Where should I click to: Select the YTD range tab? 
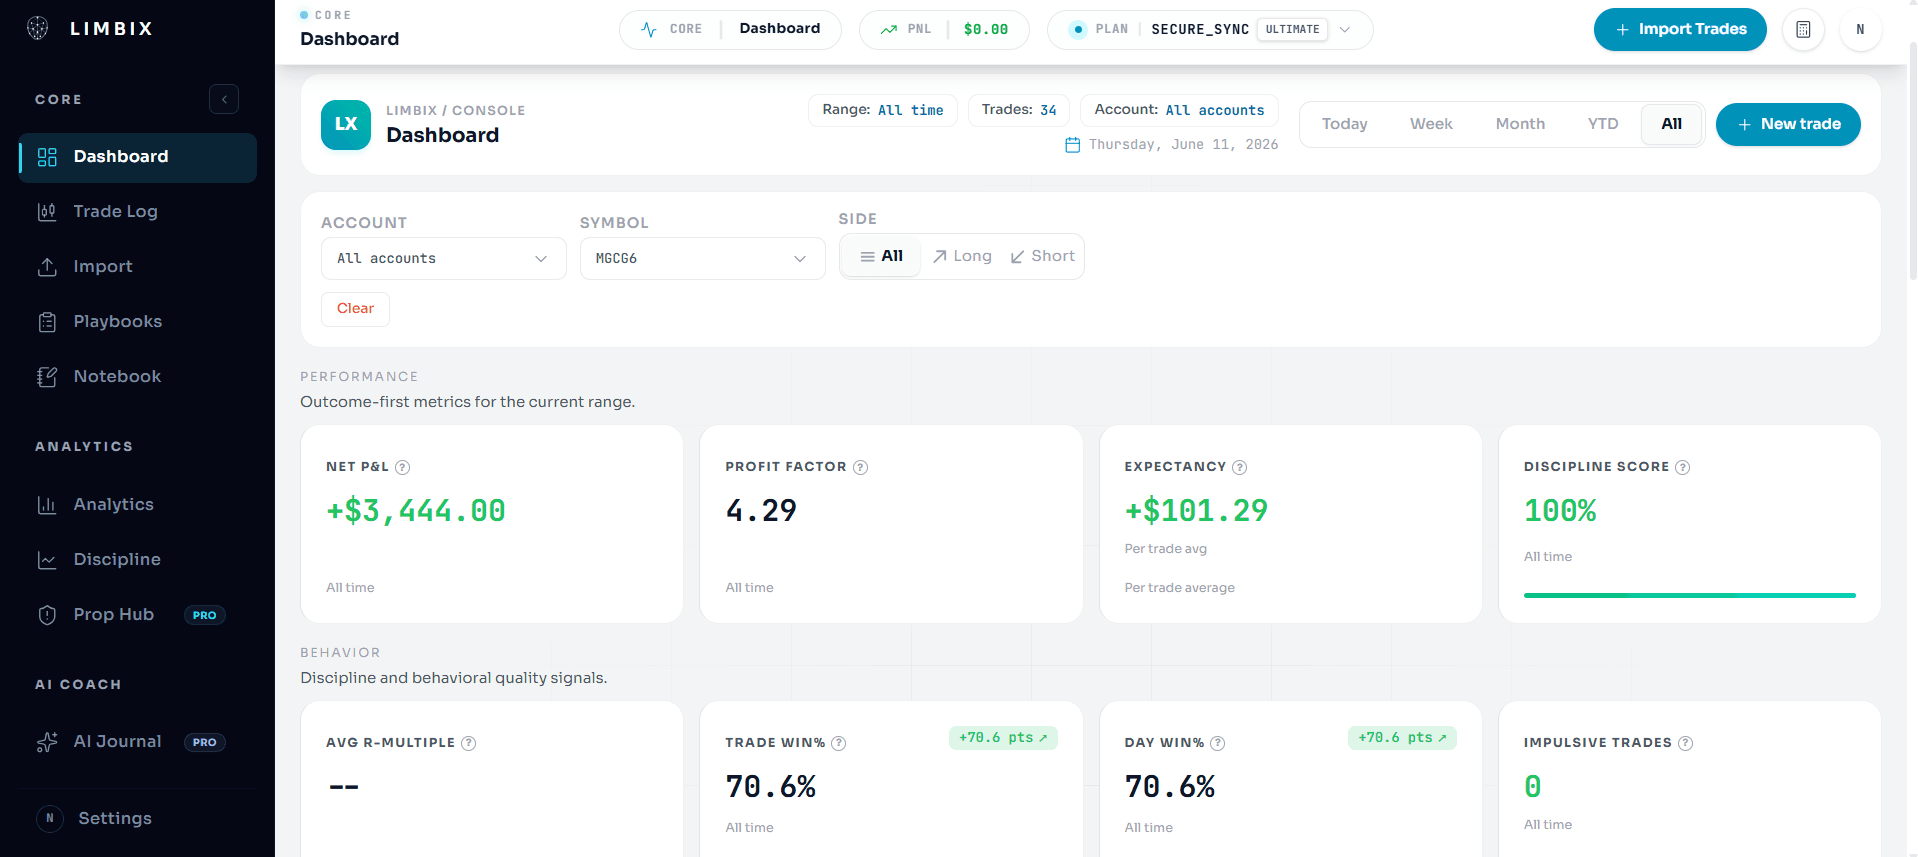click(1603, 124)
